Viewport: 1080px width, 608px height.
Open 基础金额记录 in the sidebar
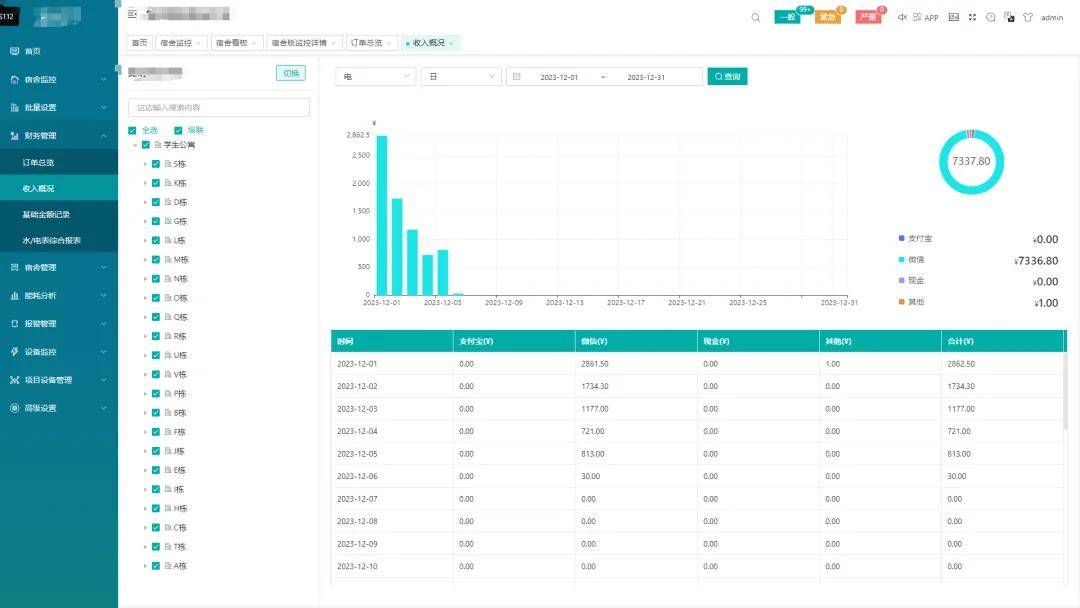46,214
